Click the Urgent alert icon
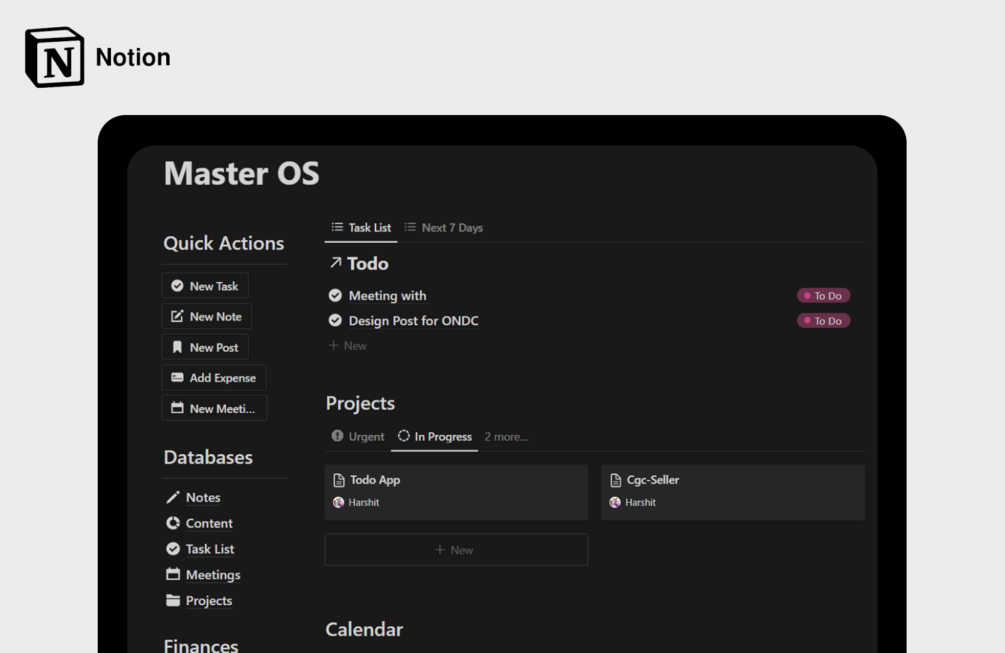Screen dimensions: 1005x653 [x=337, y=436]
